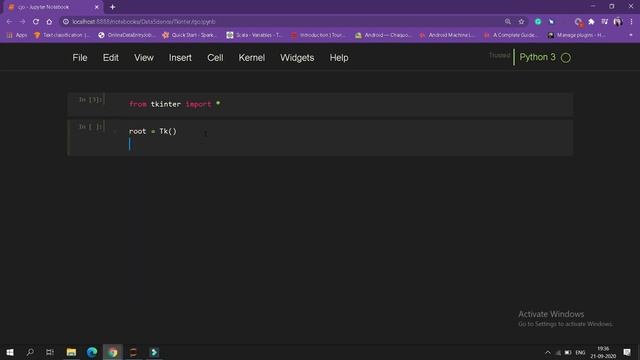The image size is (640, 360).
Task: Open the taskbar clock and date
Action: pyautogui.click(x=603, y=352)
